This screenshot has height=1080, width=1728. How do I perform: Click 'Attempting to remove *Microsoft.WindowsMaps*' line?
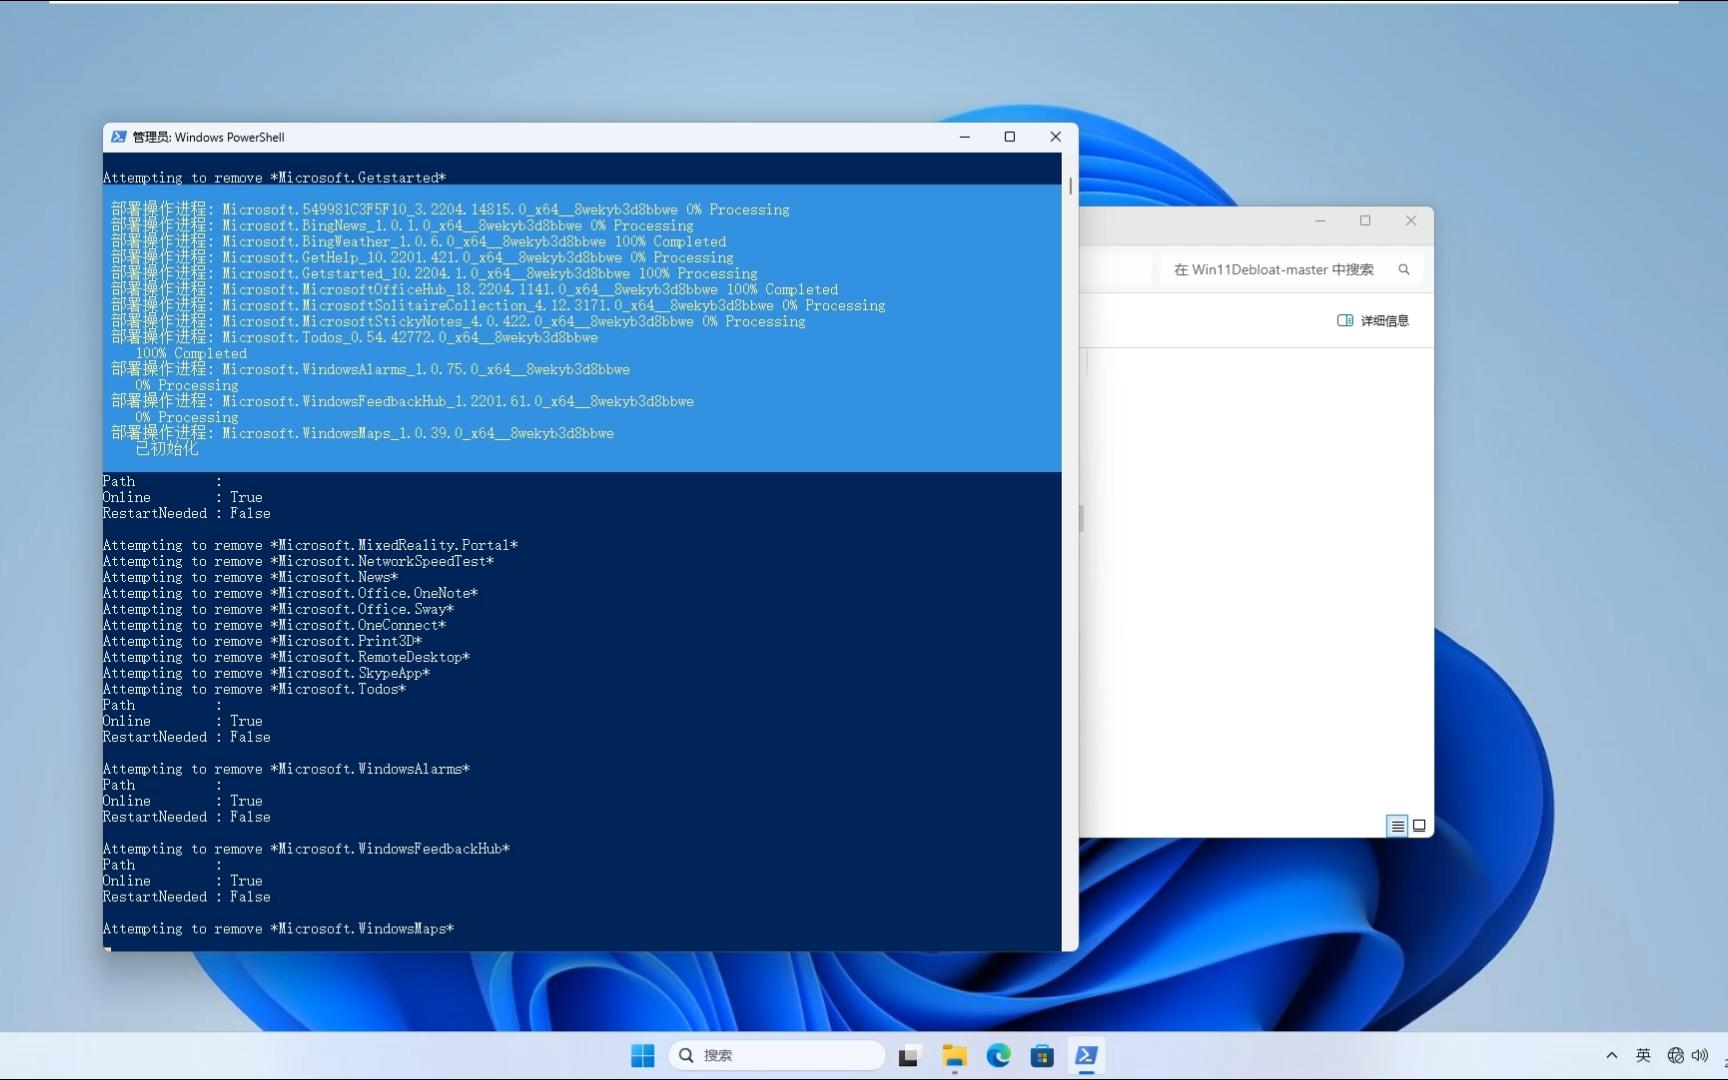(x=278, y=929)
